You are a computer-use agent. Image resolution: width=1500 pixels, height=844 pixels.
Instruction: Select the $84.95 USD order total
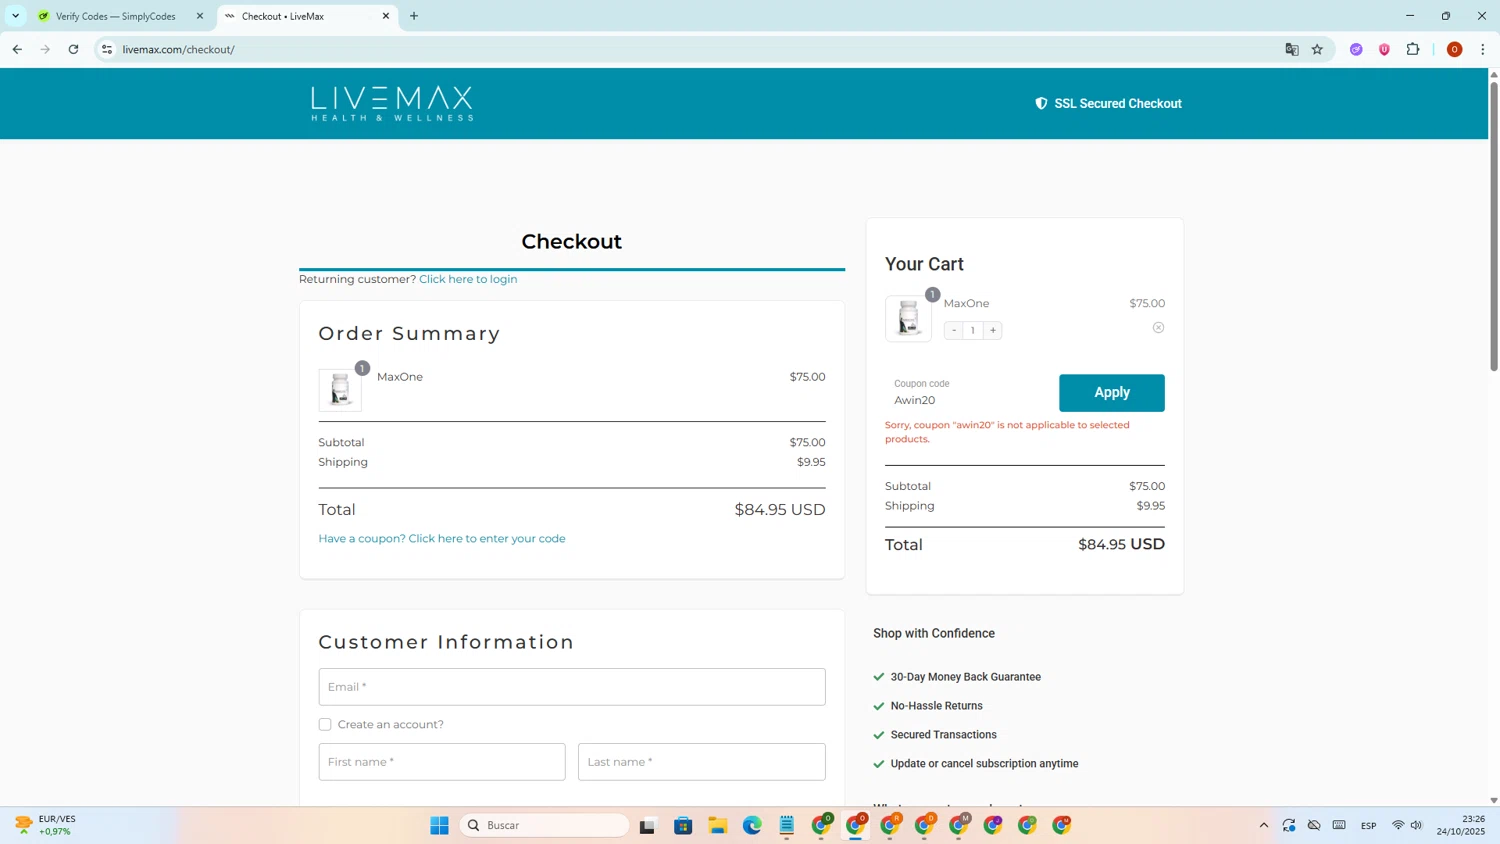coord(780,510)
